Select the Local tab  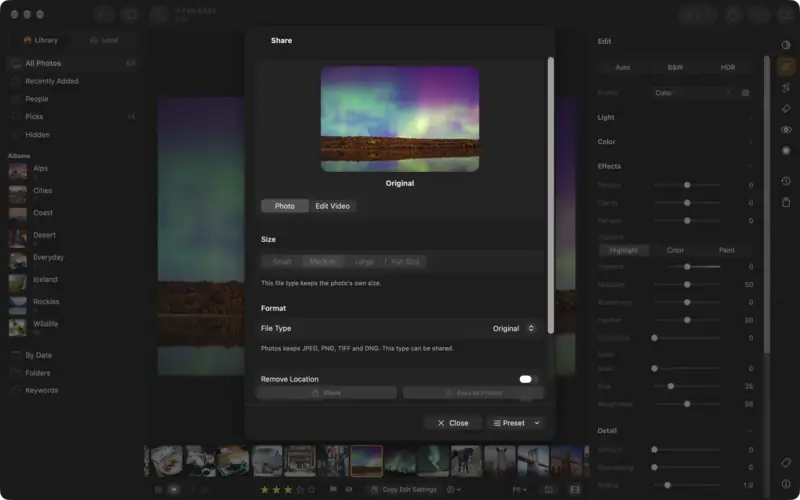click(105, 40)
